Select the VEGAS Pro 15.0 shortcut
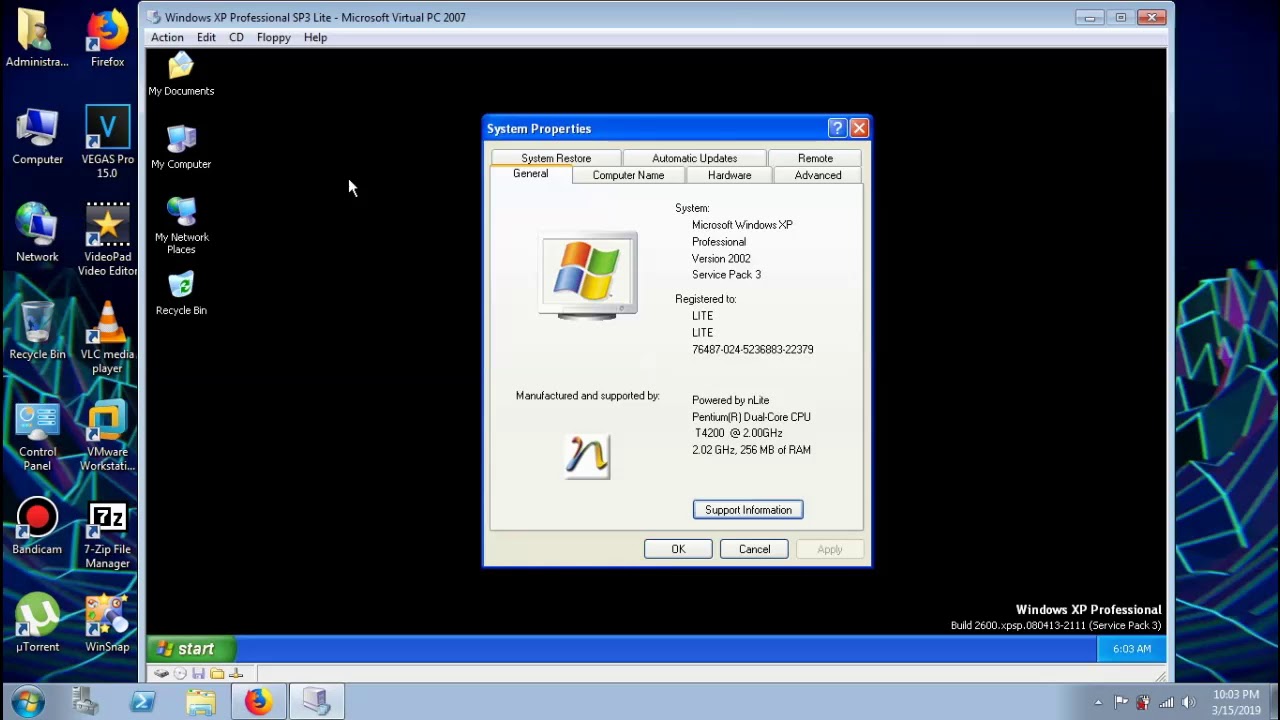Image resolution: width=1280 pixels, height=720 pixels. click(107, 142)
